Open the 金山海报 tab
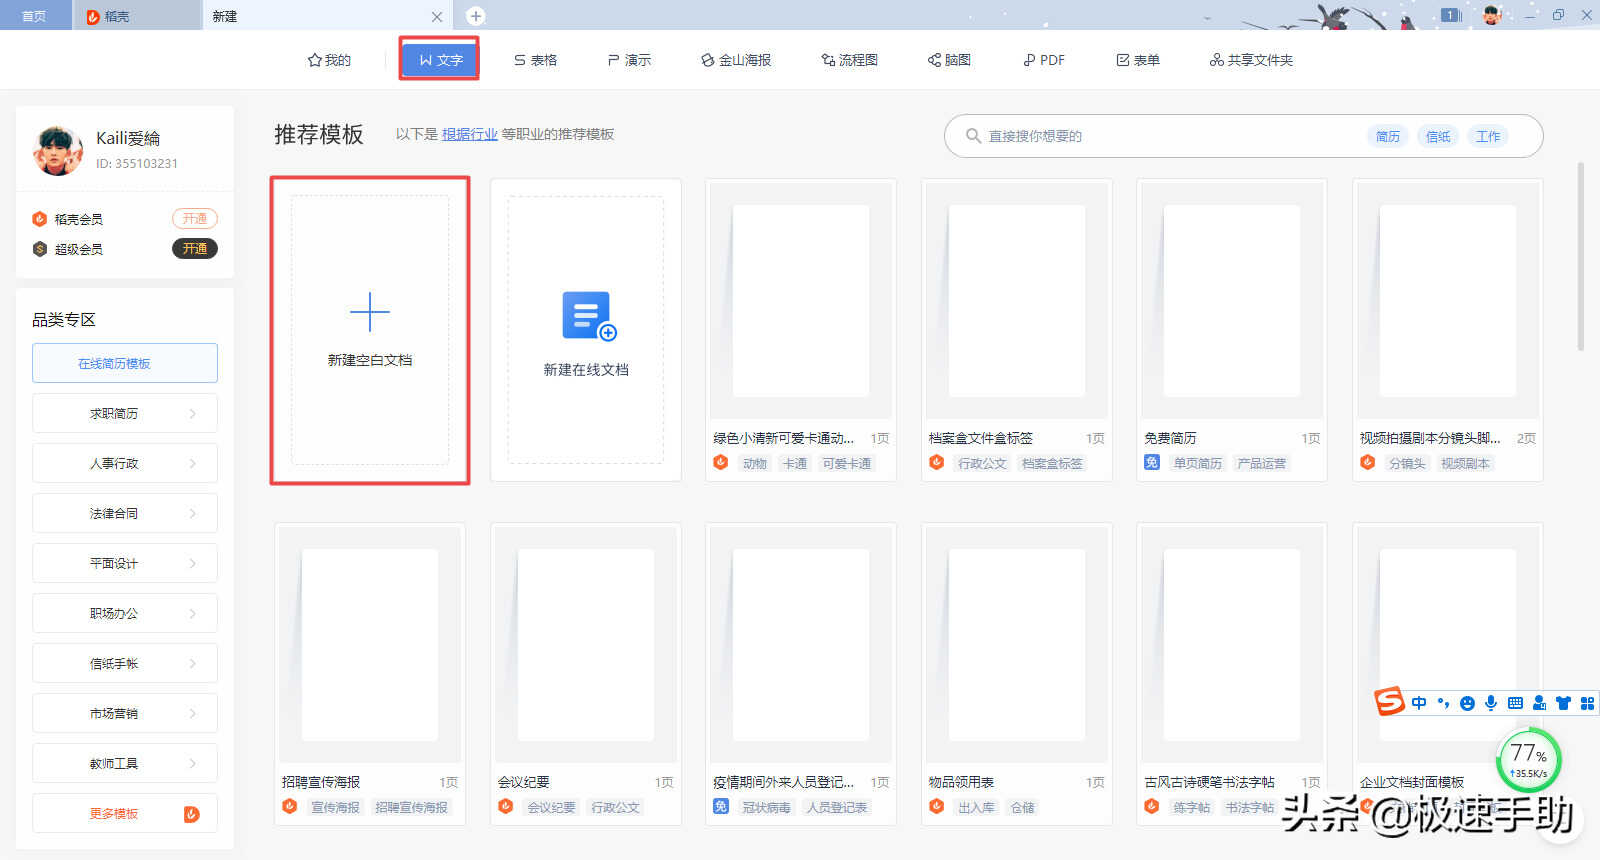This screenshot has width=1600, height=860. pos(736,60)
